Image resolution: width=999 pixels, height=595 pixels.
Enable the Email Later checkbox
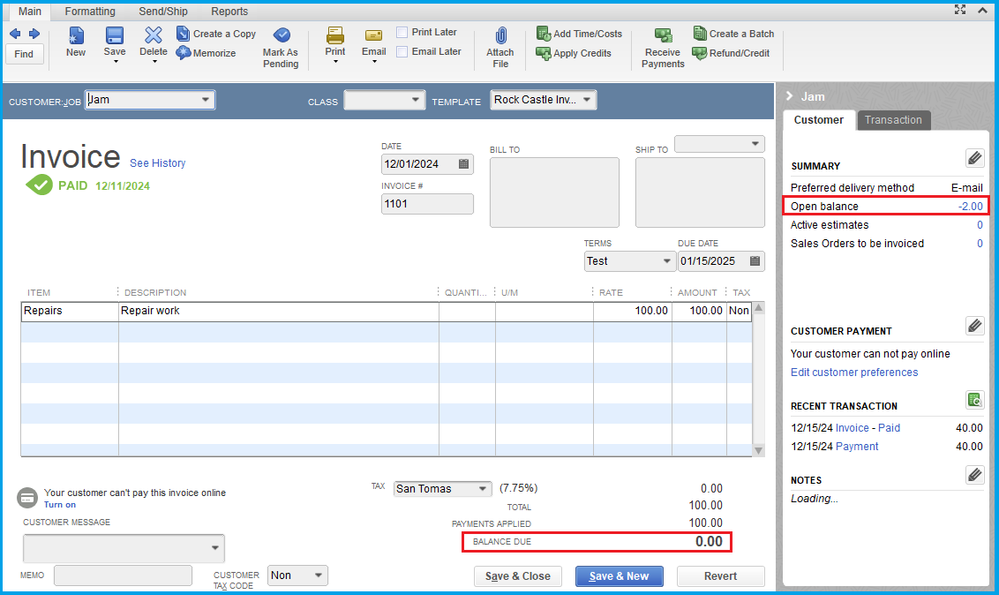click(x=402, y=52)
